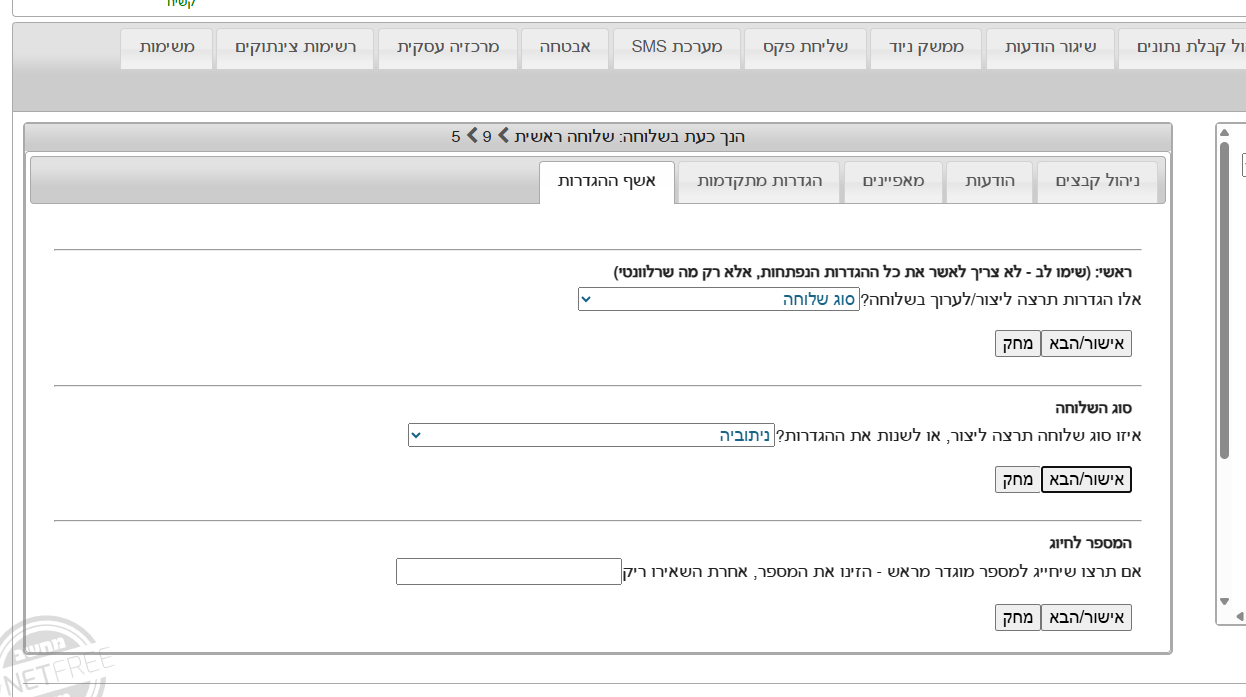Open the הגדרות מתקדמות tab

point(759,181)
